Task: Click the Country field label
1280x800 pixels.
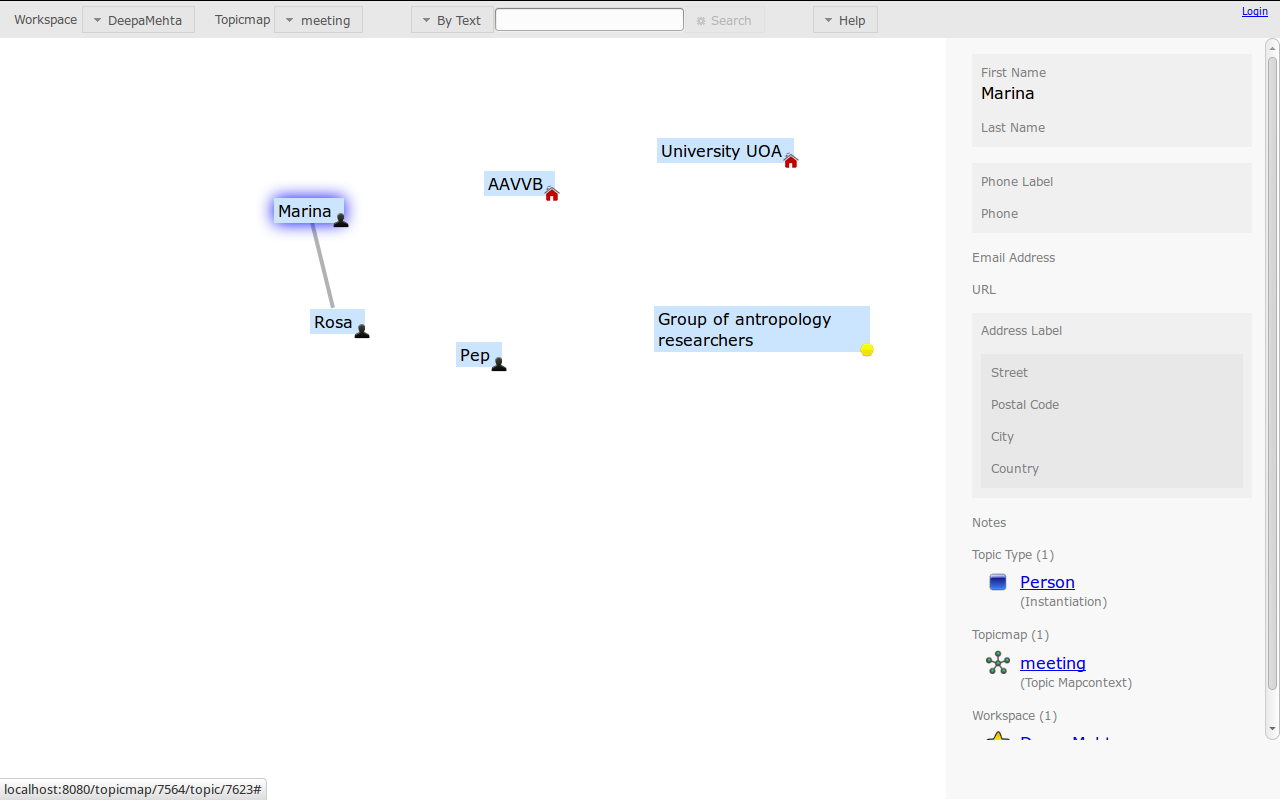Action: point(1015,469)
